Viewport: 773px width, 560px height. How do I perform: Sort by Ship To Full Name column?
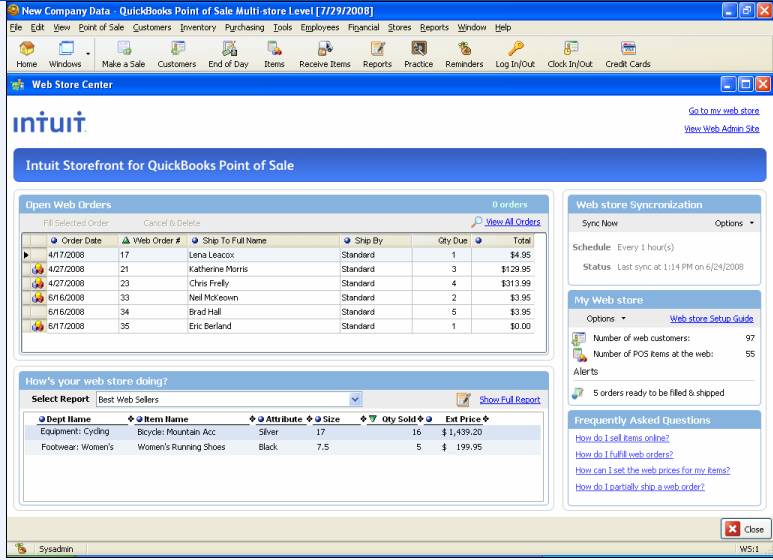pyautogui.click(x=263, y=241)
